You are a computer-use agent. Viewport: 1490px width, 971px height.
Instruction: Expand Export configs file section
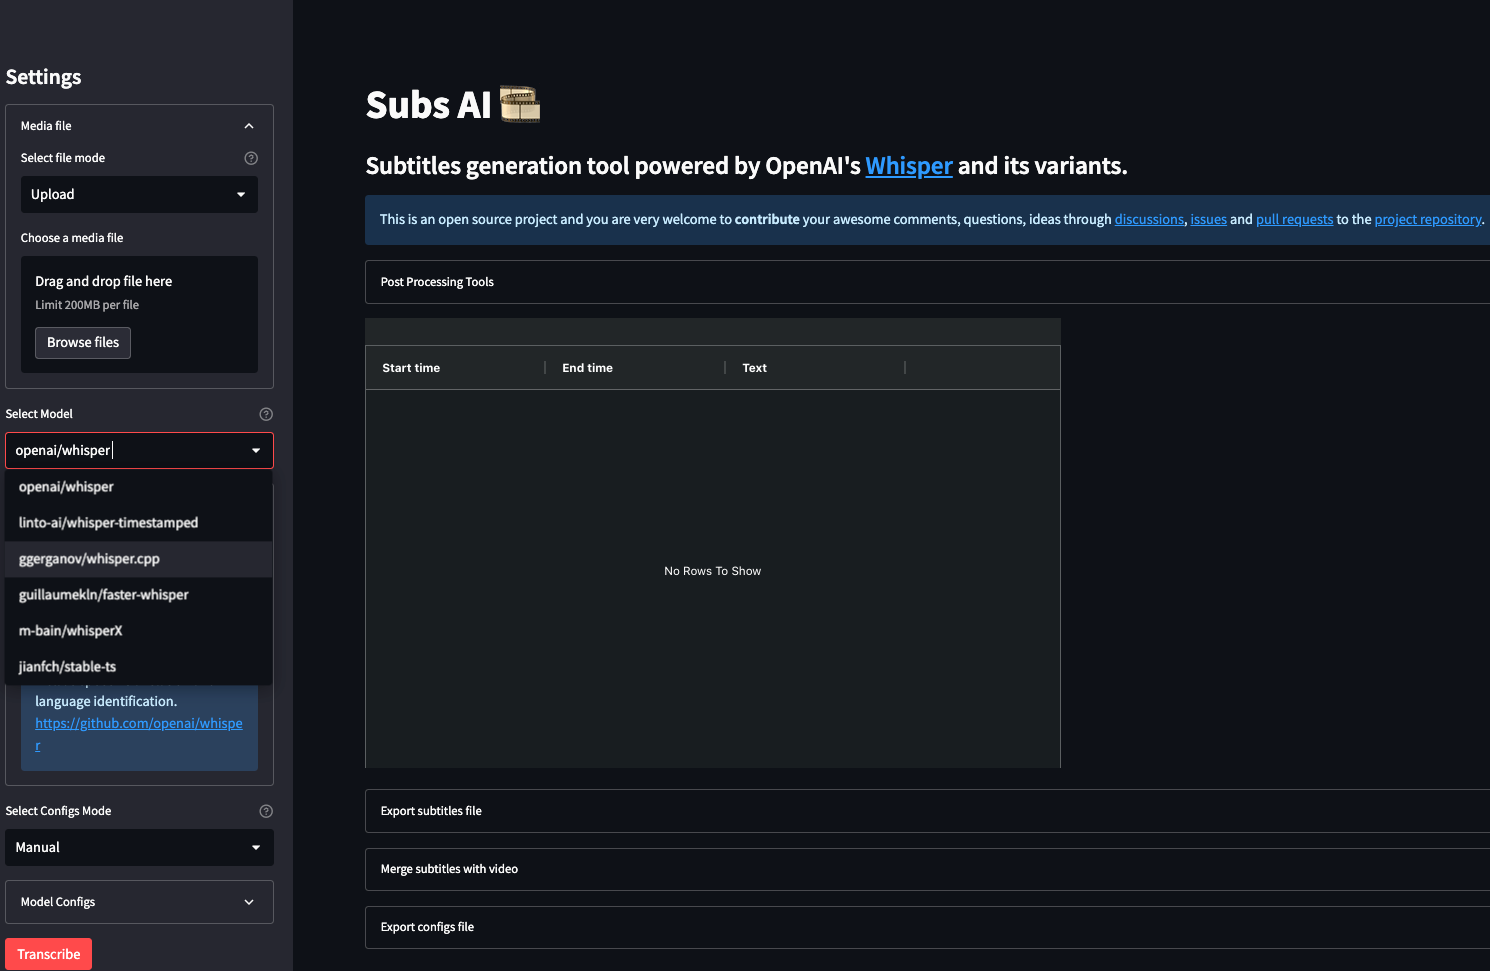(927, 927)
